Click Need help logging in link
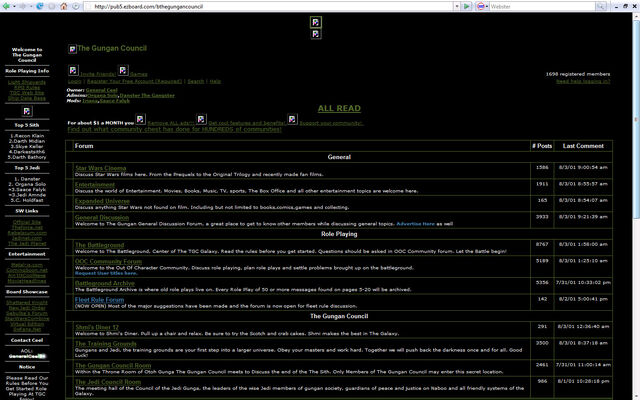This screenshot has width=640, height=400. 583,81
